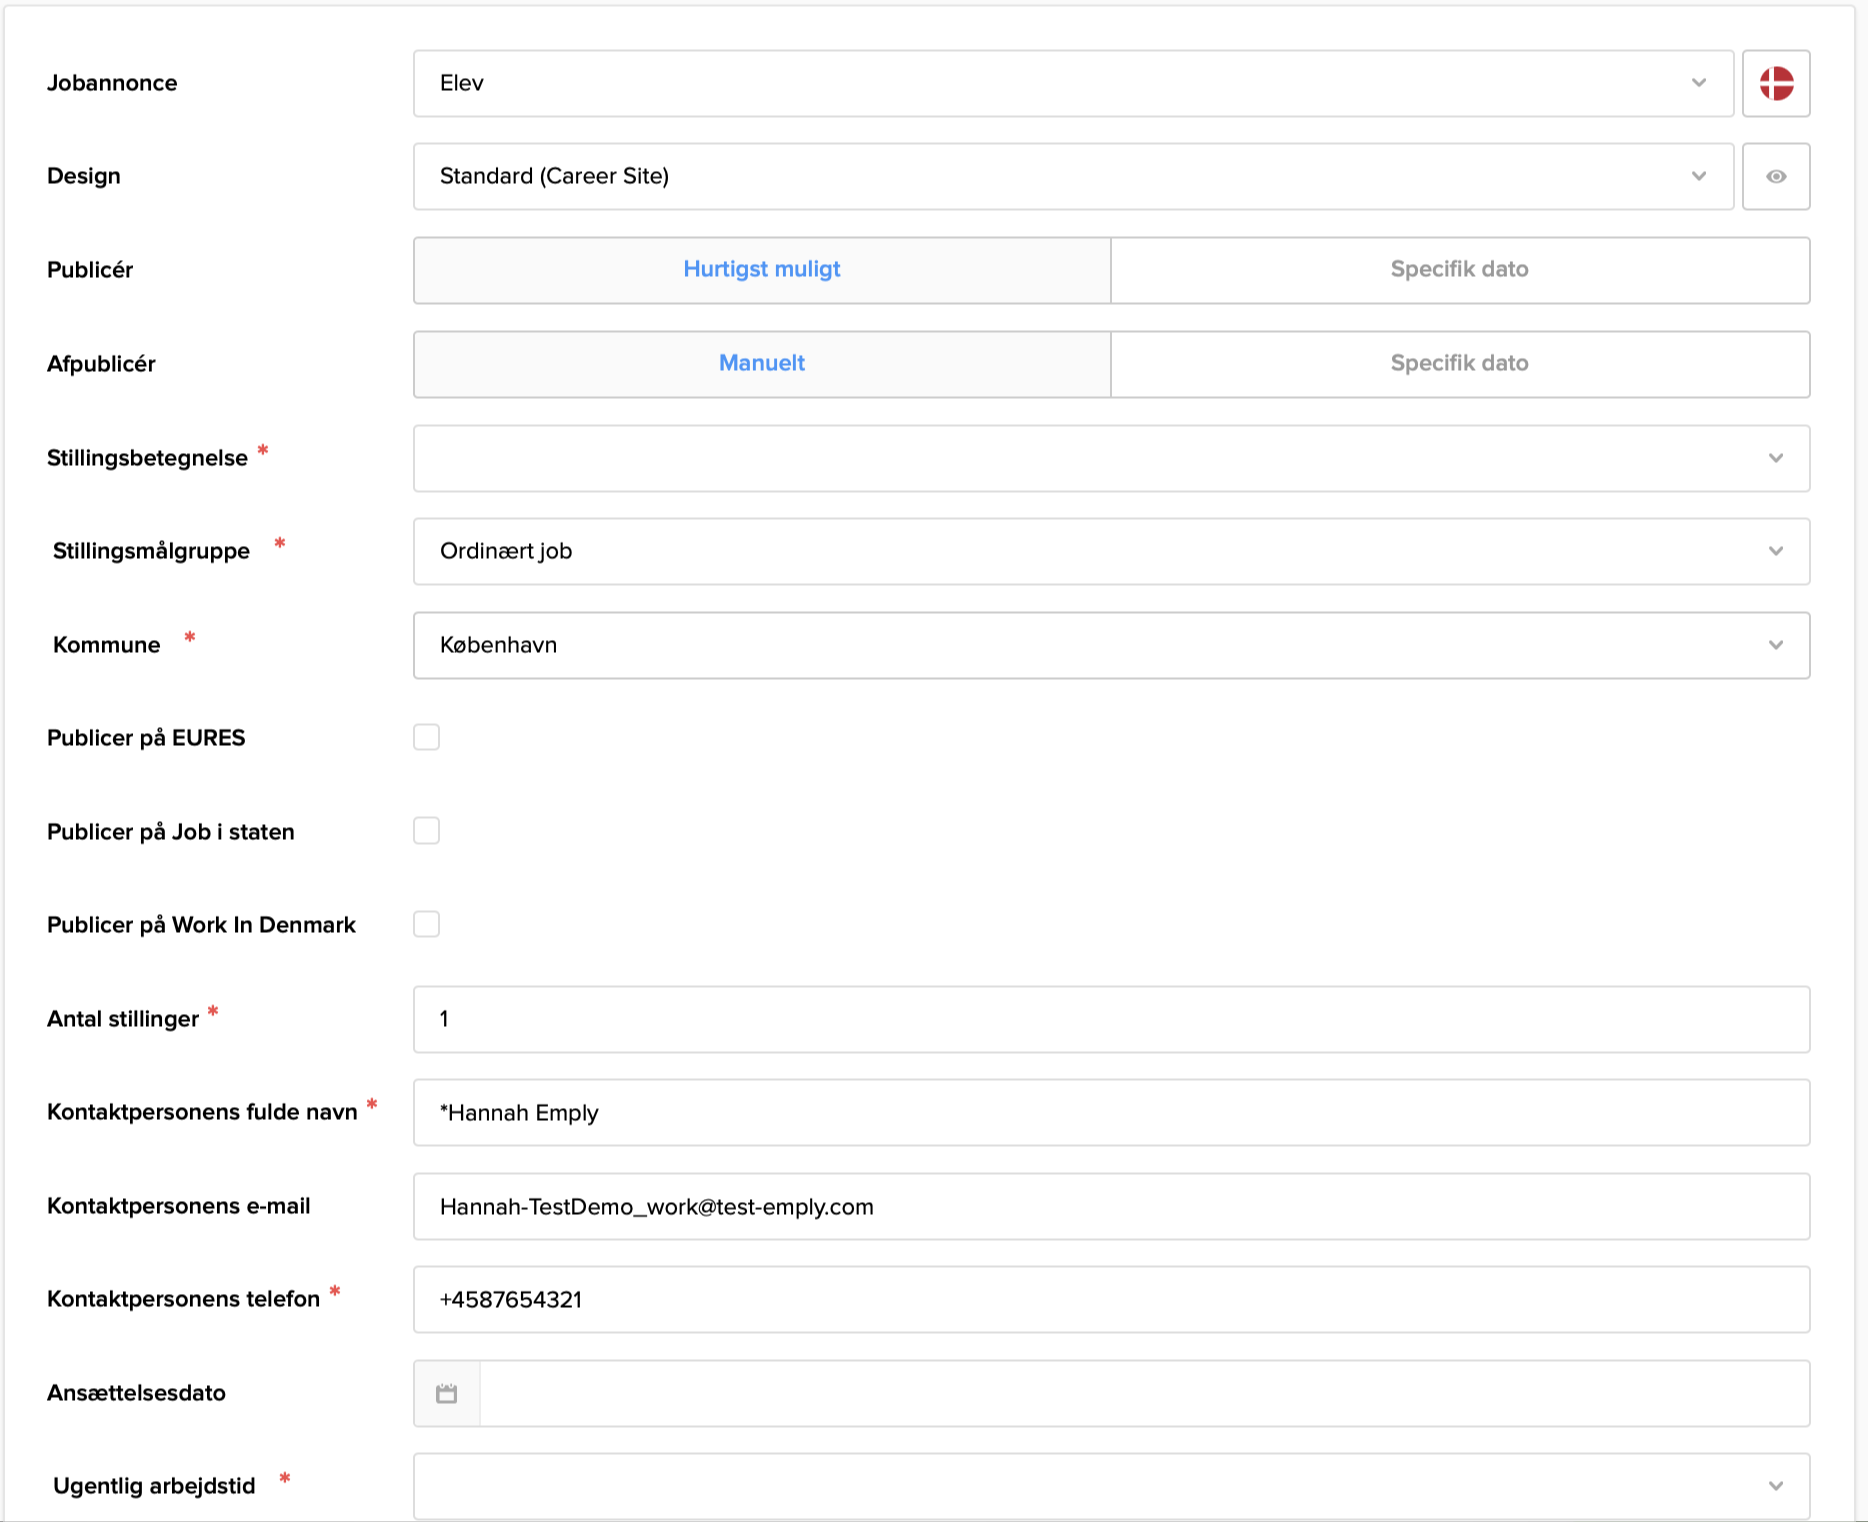Click the Antal stillinger input field

tap(1110, 1019)
